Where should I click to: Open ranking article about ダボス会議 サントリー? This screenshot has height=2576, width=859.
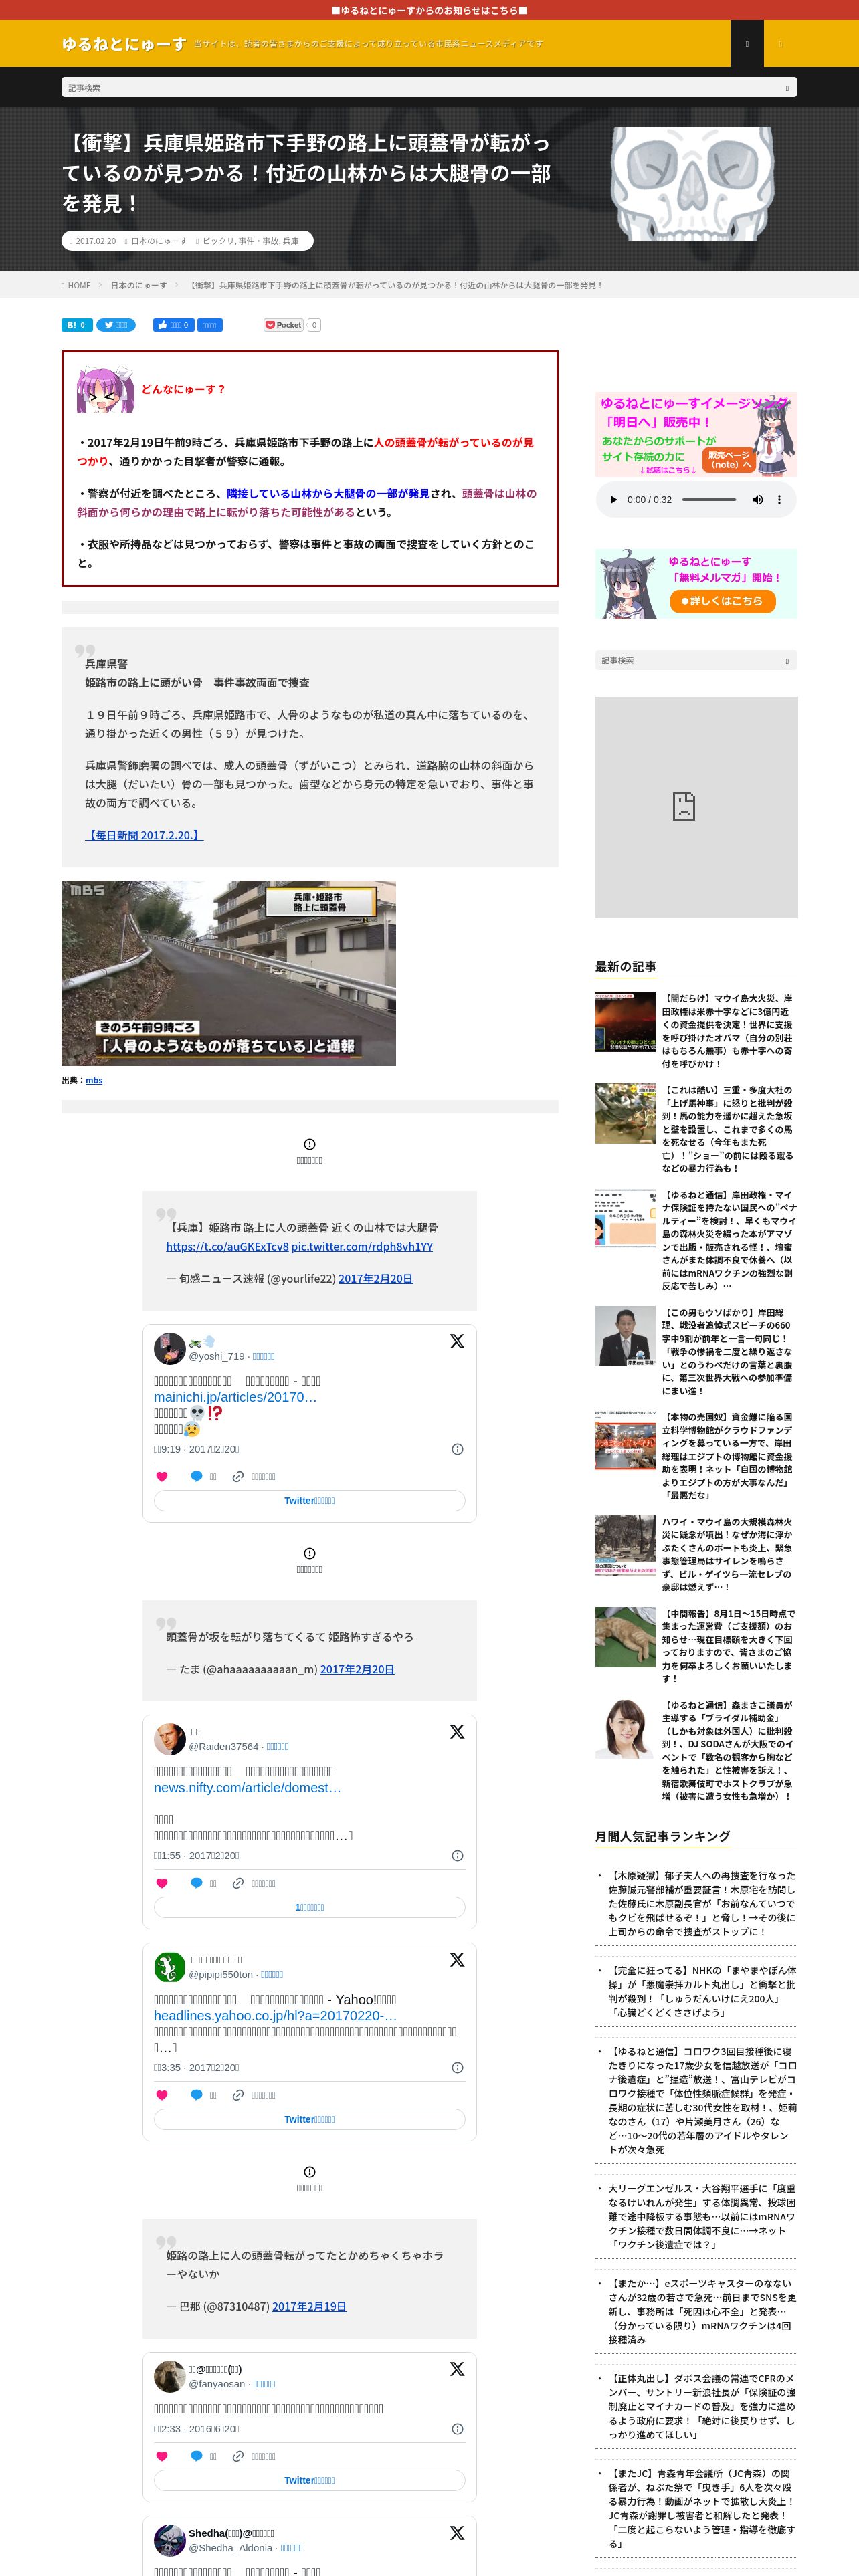702,2406
